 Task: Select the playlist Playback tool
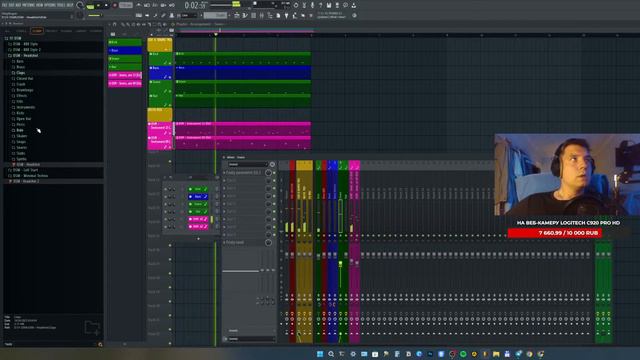coord(165,24)
